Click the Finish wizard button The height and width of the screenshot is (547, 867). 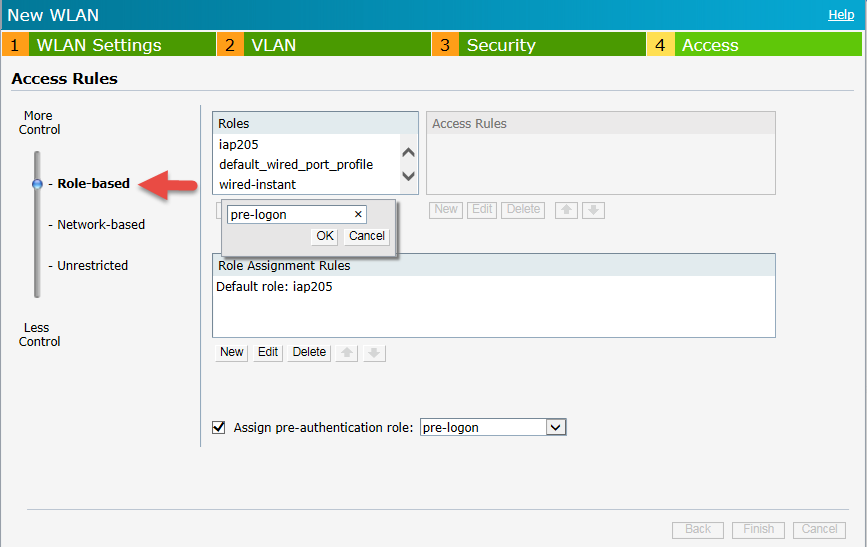pyautogui.click(x=758, y=529)
